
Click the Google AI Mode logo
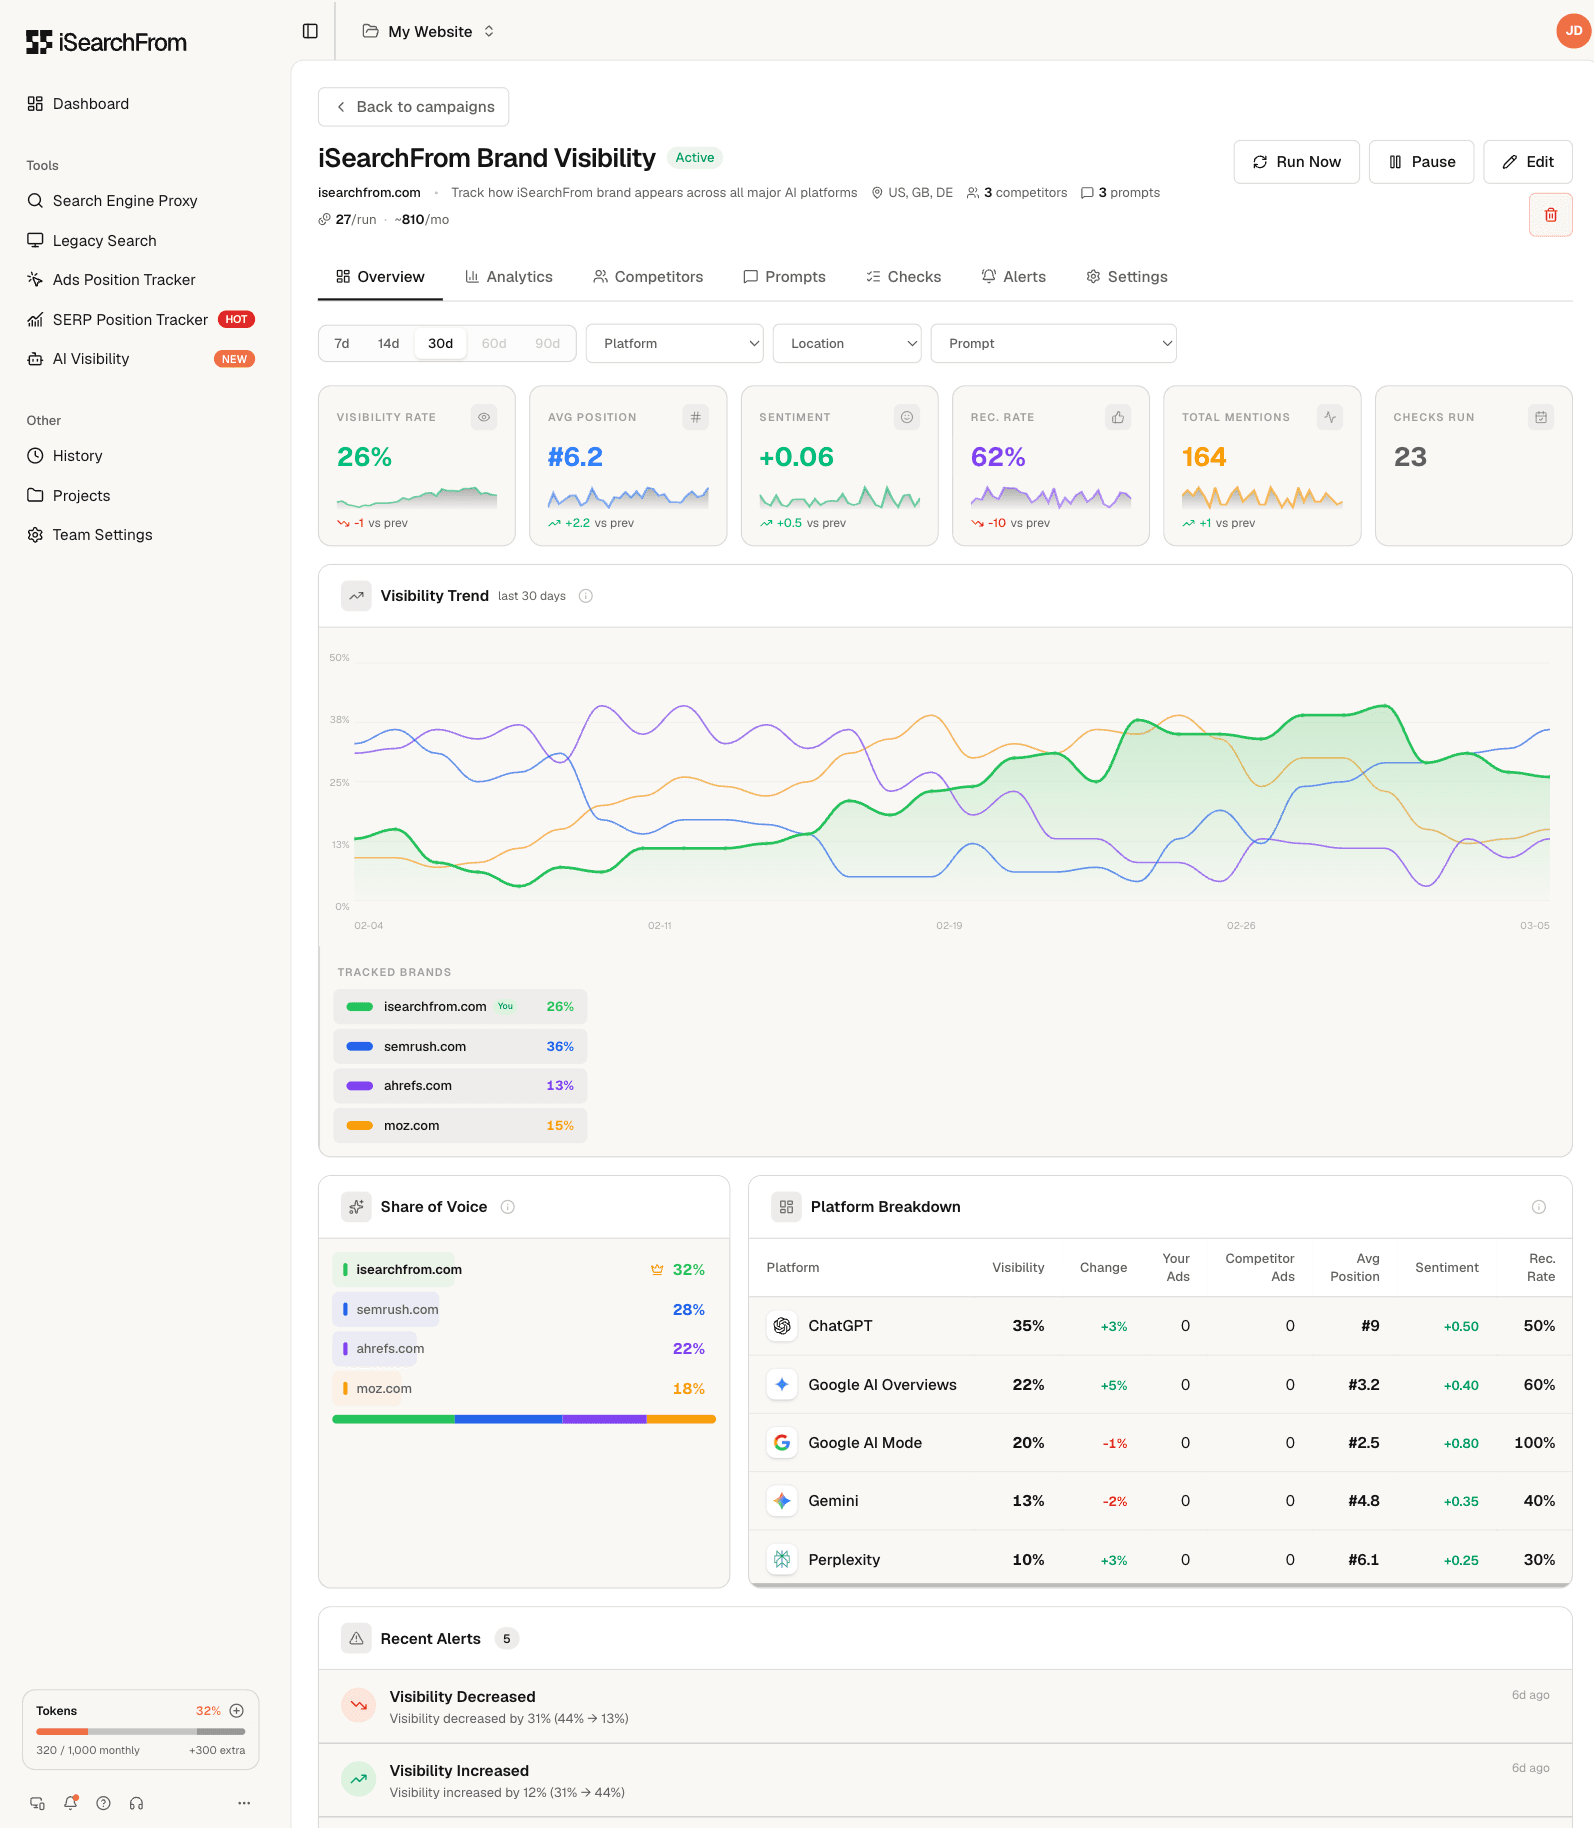[x=782, y=1442]
